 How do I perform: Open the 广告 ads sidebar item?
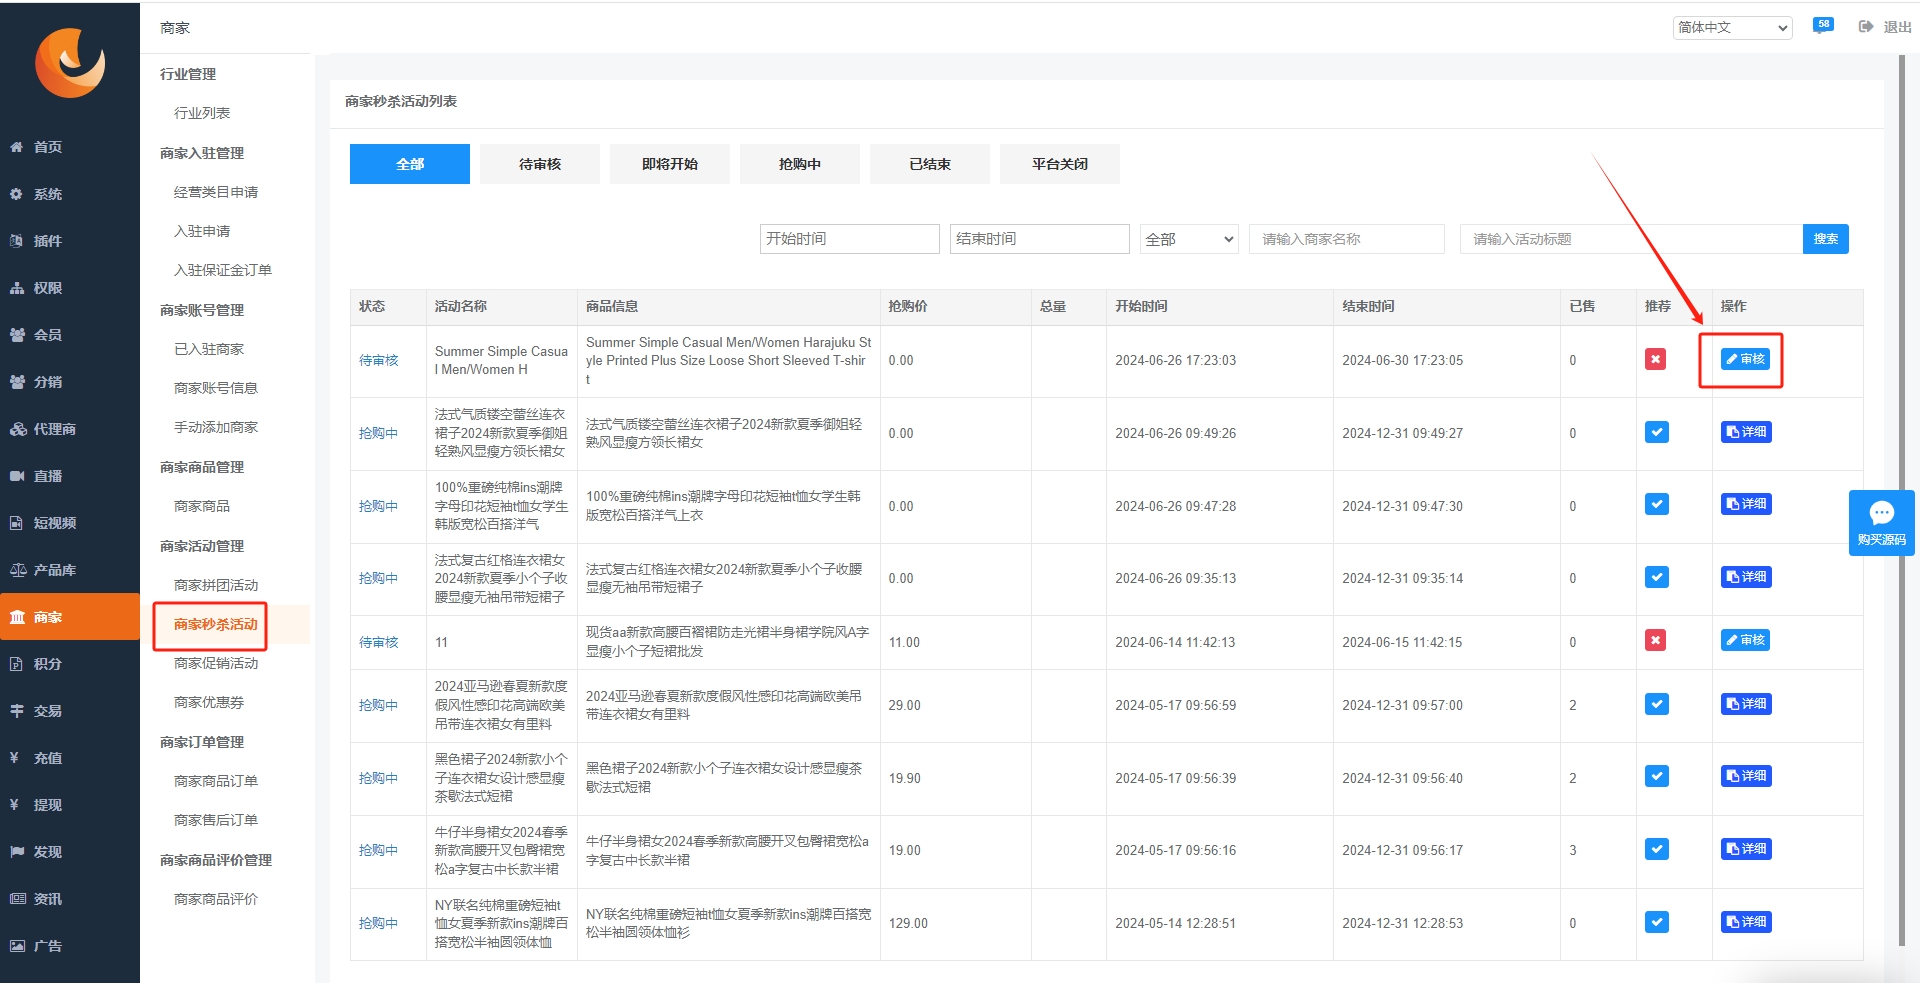pos(70,946)
